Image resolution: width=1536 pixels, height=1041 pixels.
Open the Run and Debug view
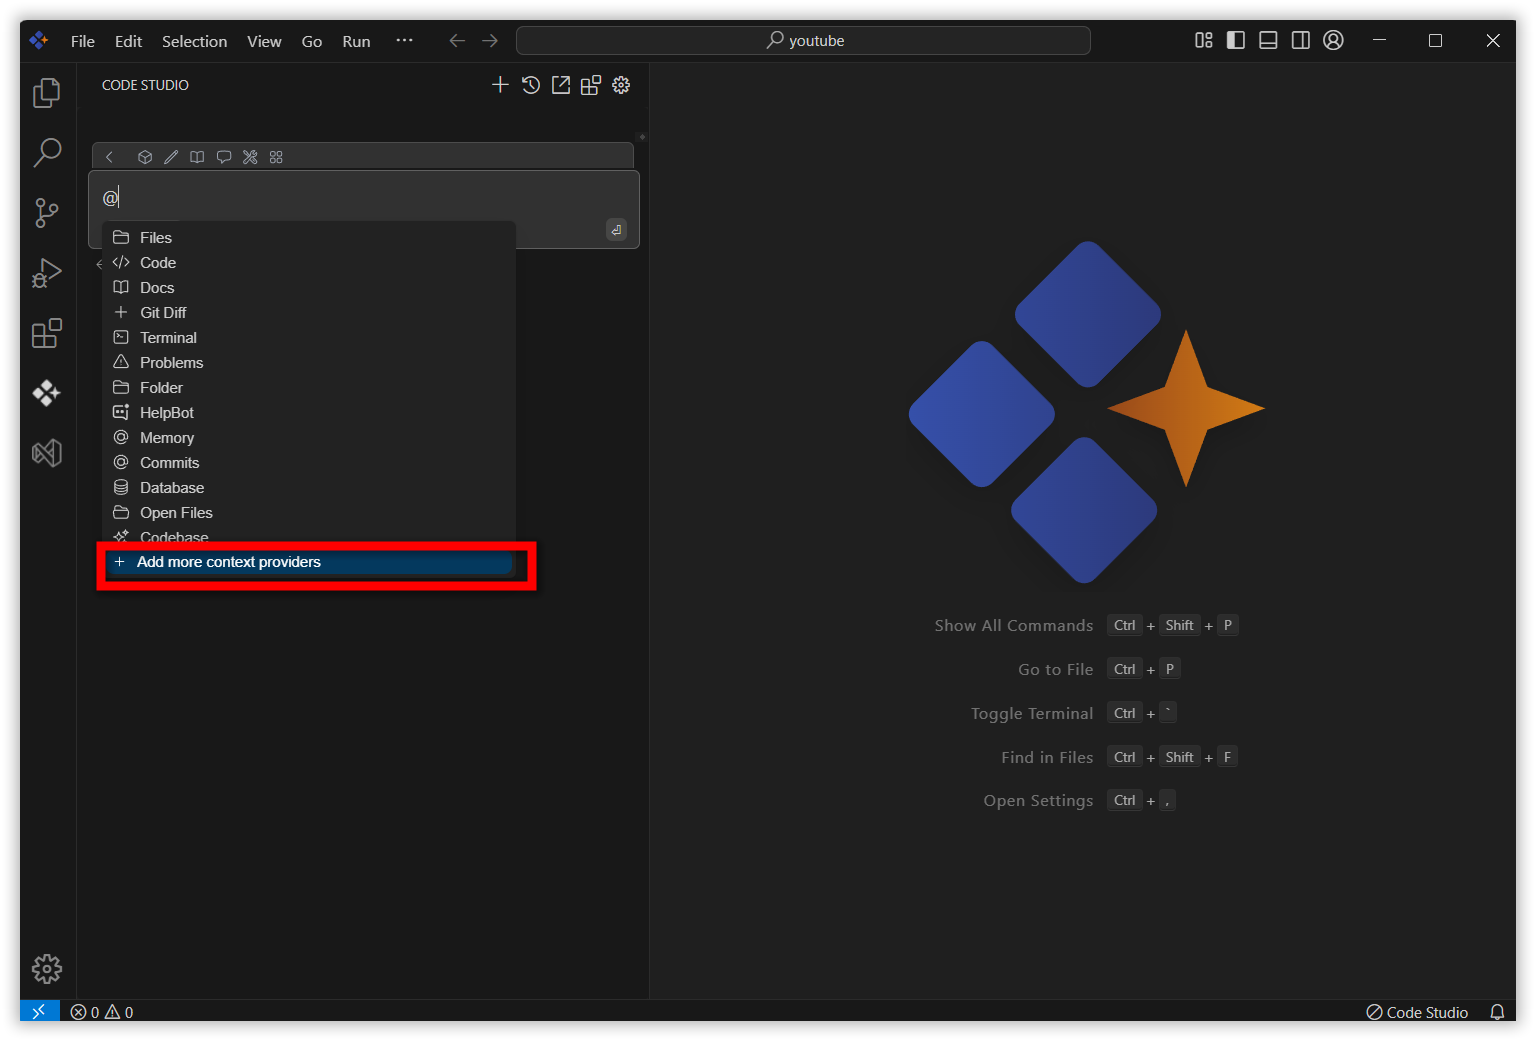(x=47, y=273)
